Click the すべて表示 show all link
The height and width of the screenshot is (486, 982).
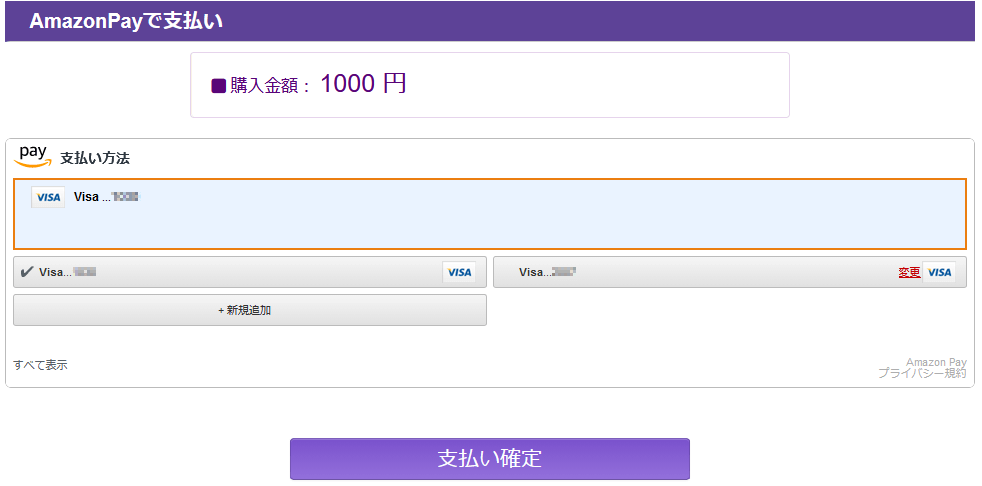click(40, 365)
